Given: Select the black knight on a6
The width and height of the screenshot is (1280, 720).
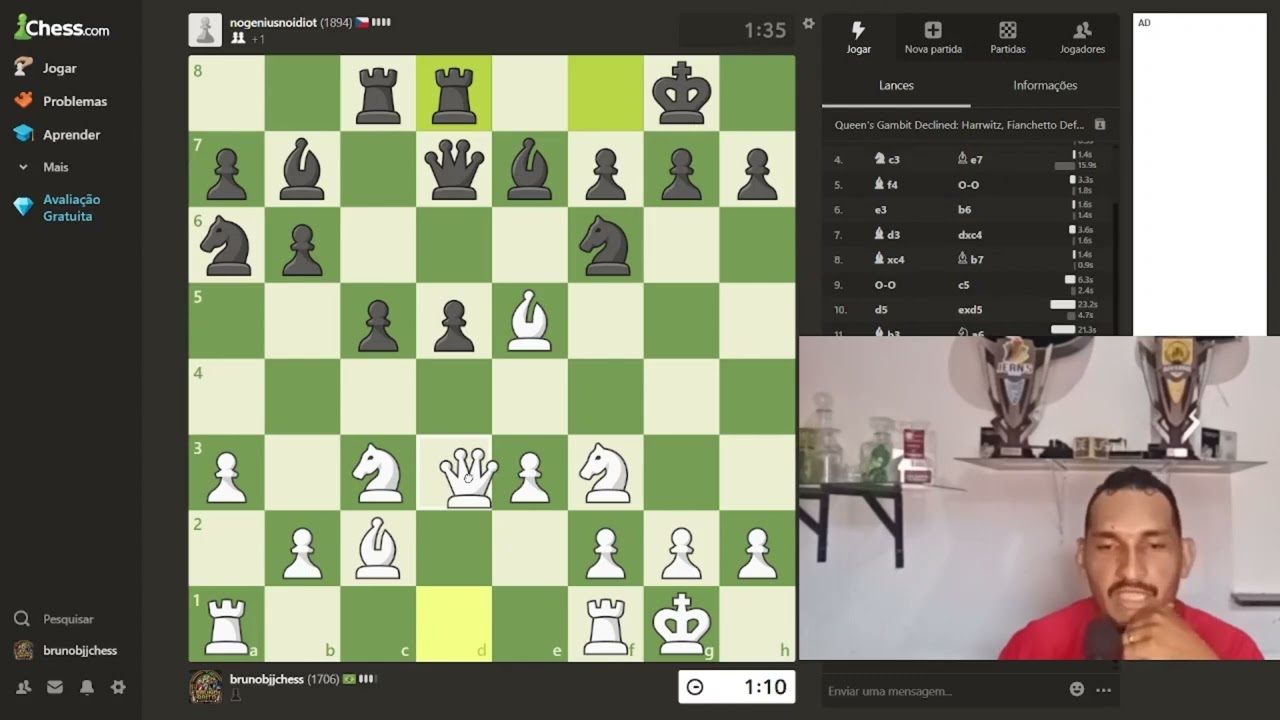Looking at the screenshot, I should pos(226,245).
